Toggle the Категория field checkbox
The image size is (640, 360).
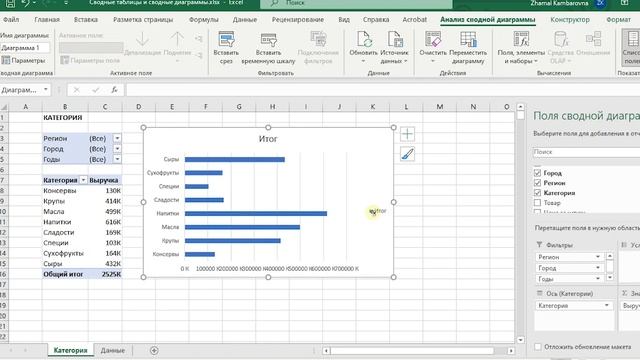[x=537, y=193]
